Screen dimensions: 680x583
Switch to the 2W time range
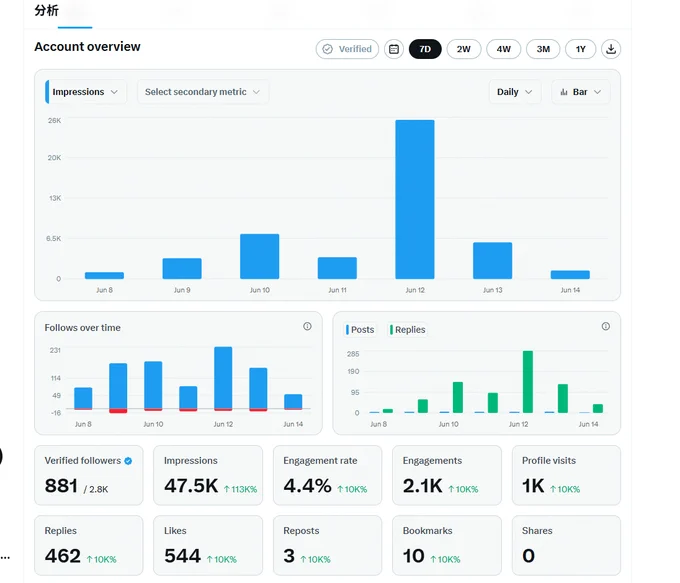[x=464, y=49]
